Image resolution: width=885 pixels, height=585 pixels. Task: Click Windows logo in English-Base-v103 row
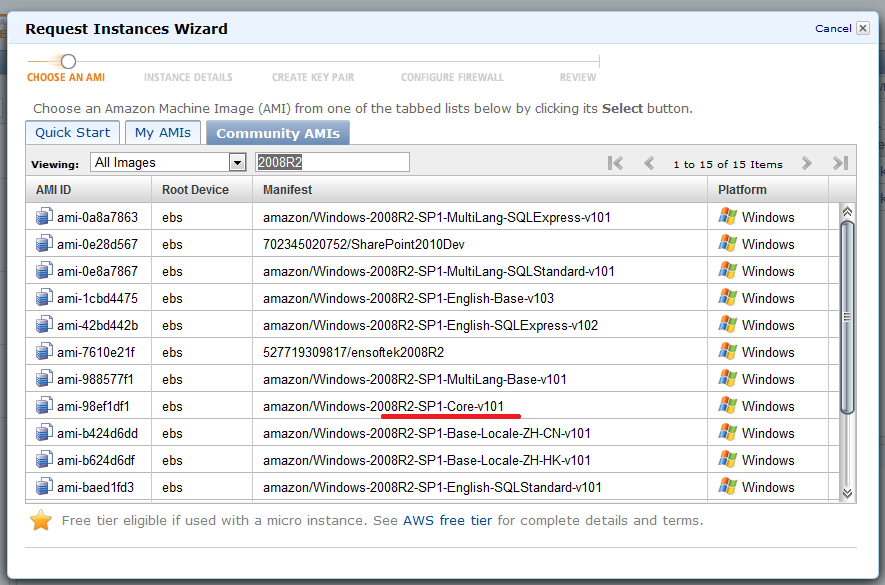728,298
